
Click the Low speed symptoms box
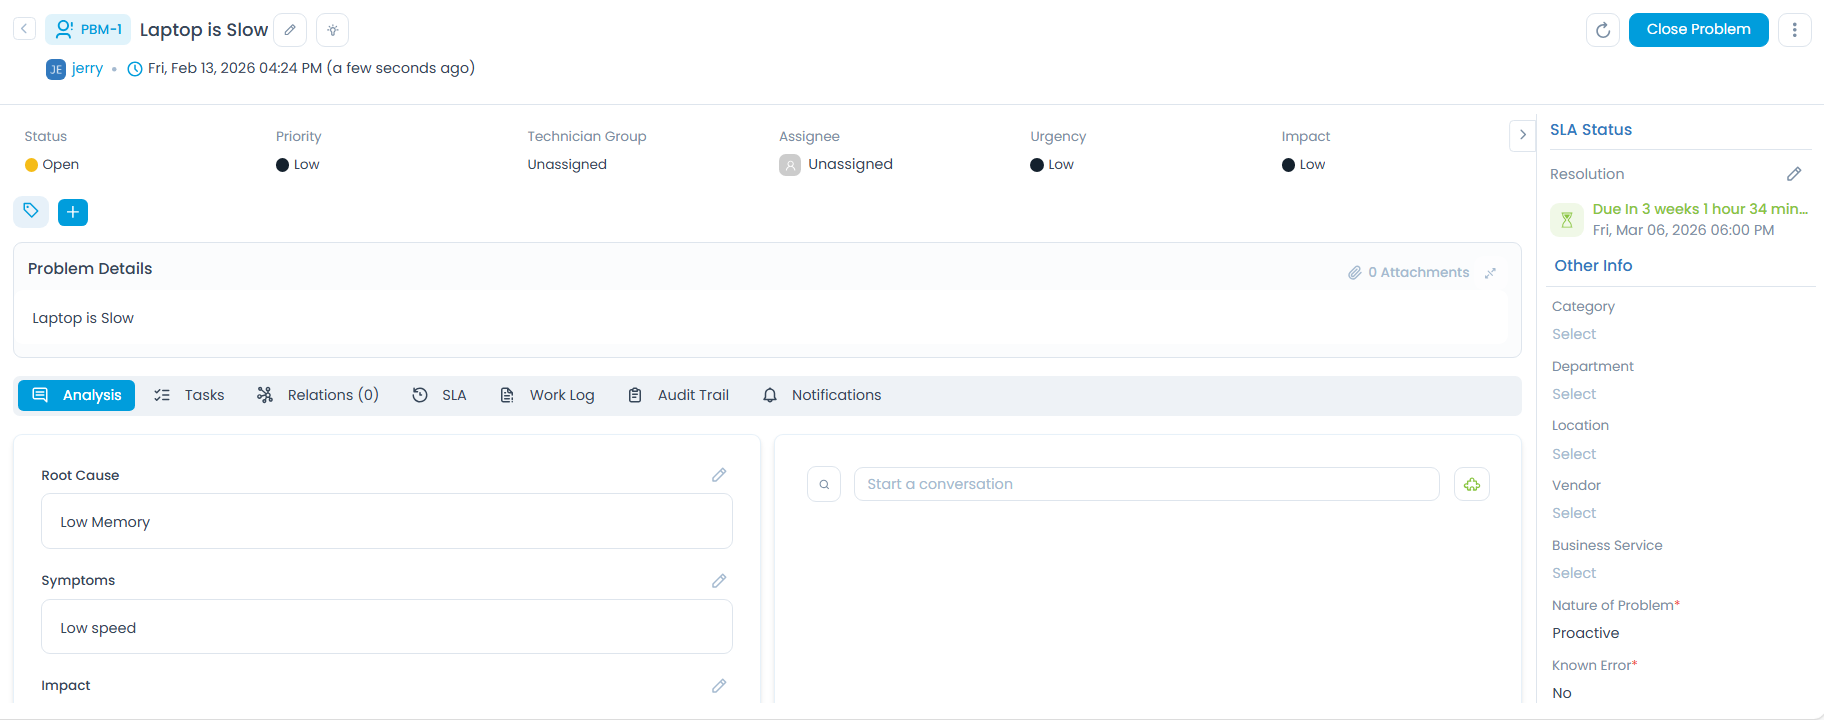[387, 627]
